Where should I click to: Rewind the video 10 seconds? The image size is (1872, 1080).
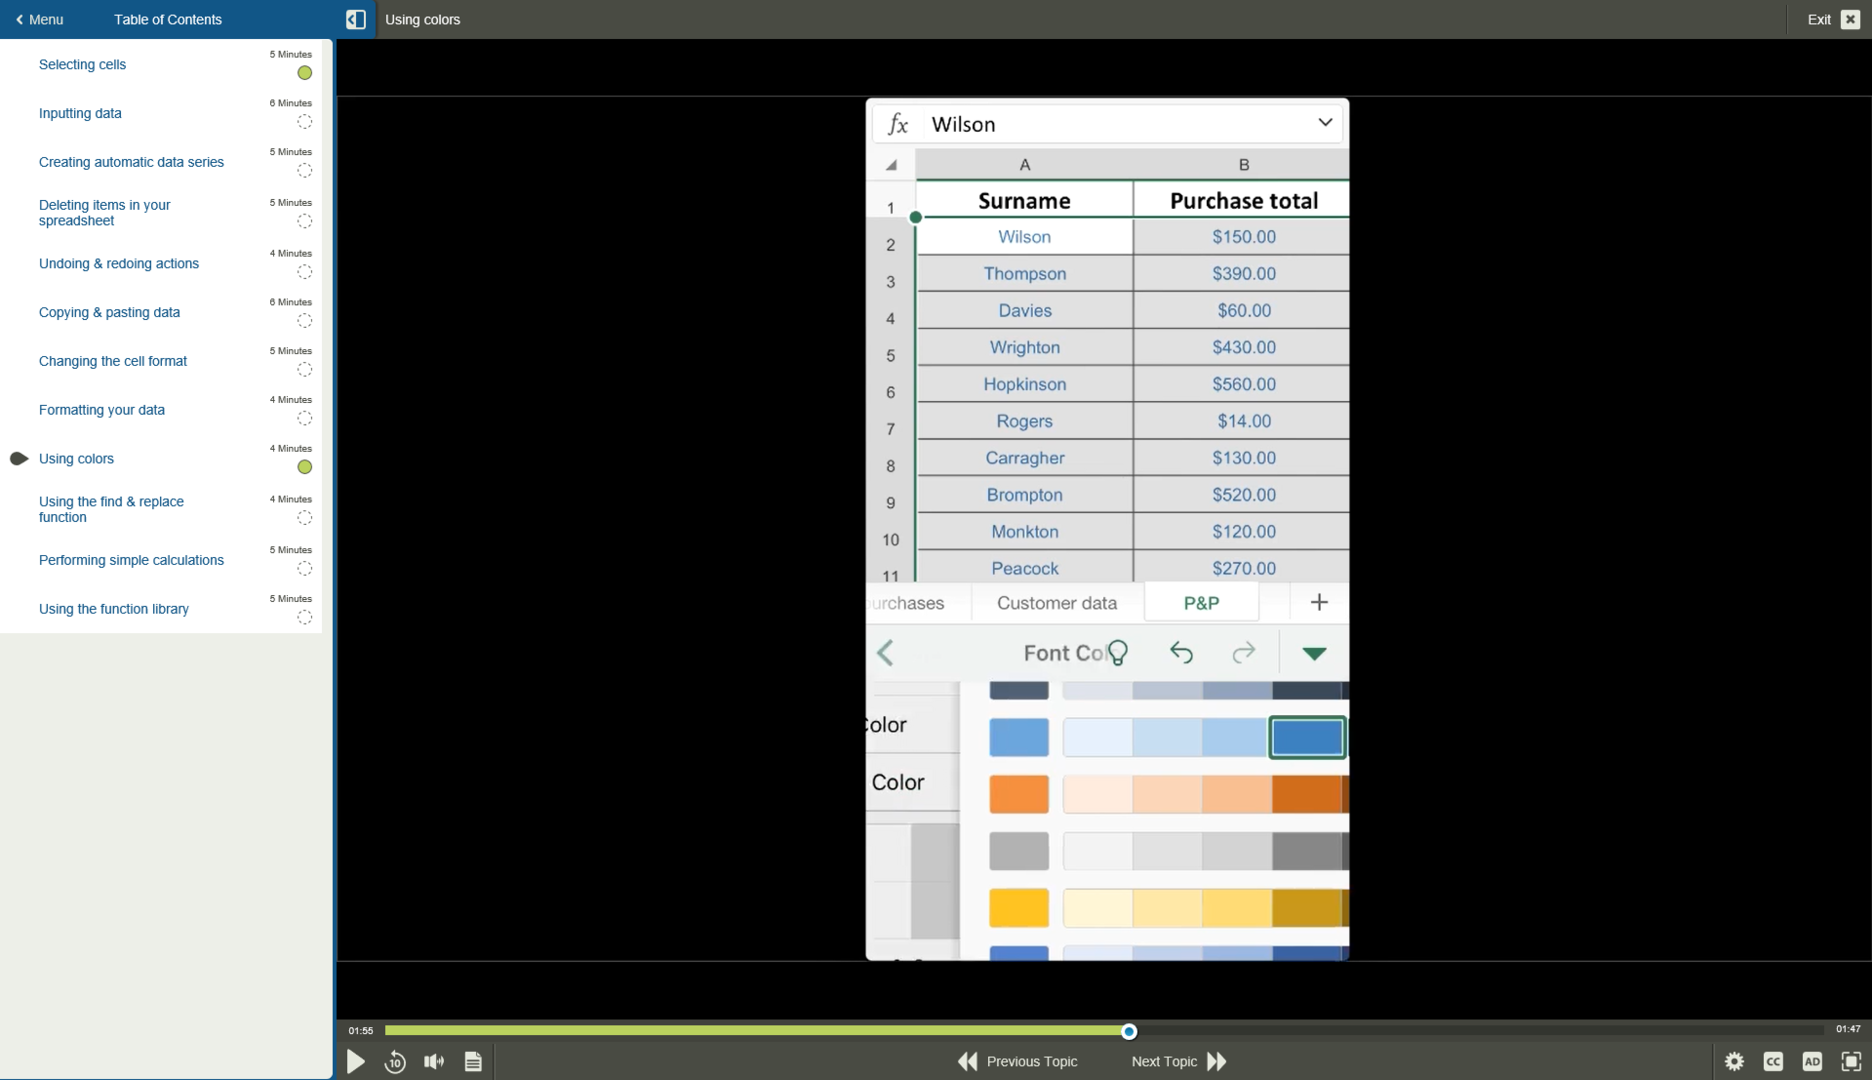pyautogui.click(x=394, y=1061)
